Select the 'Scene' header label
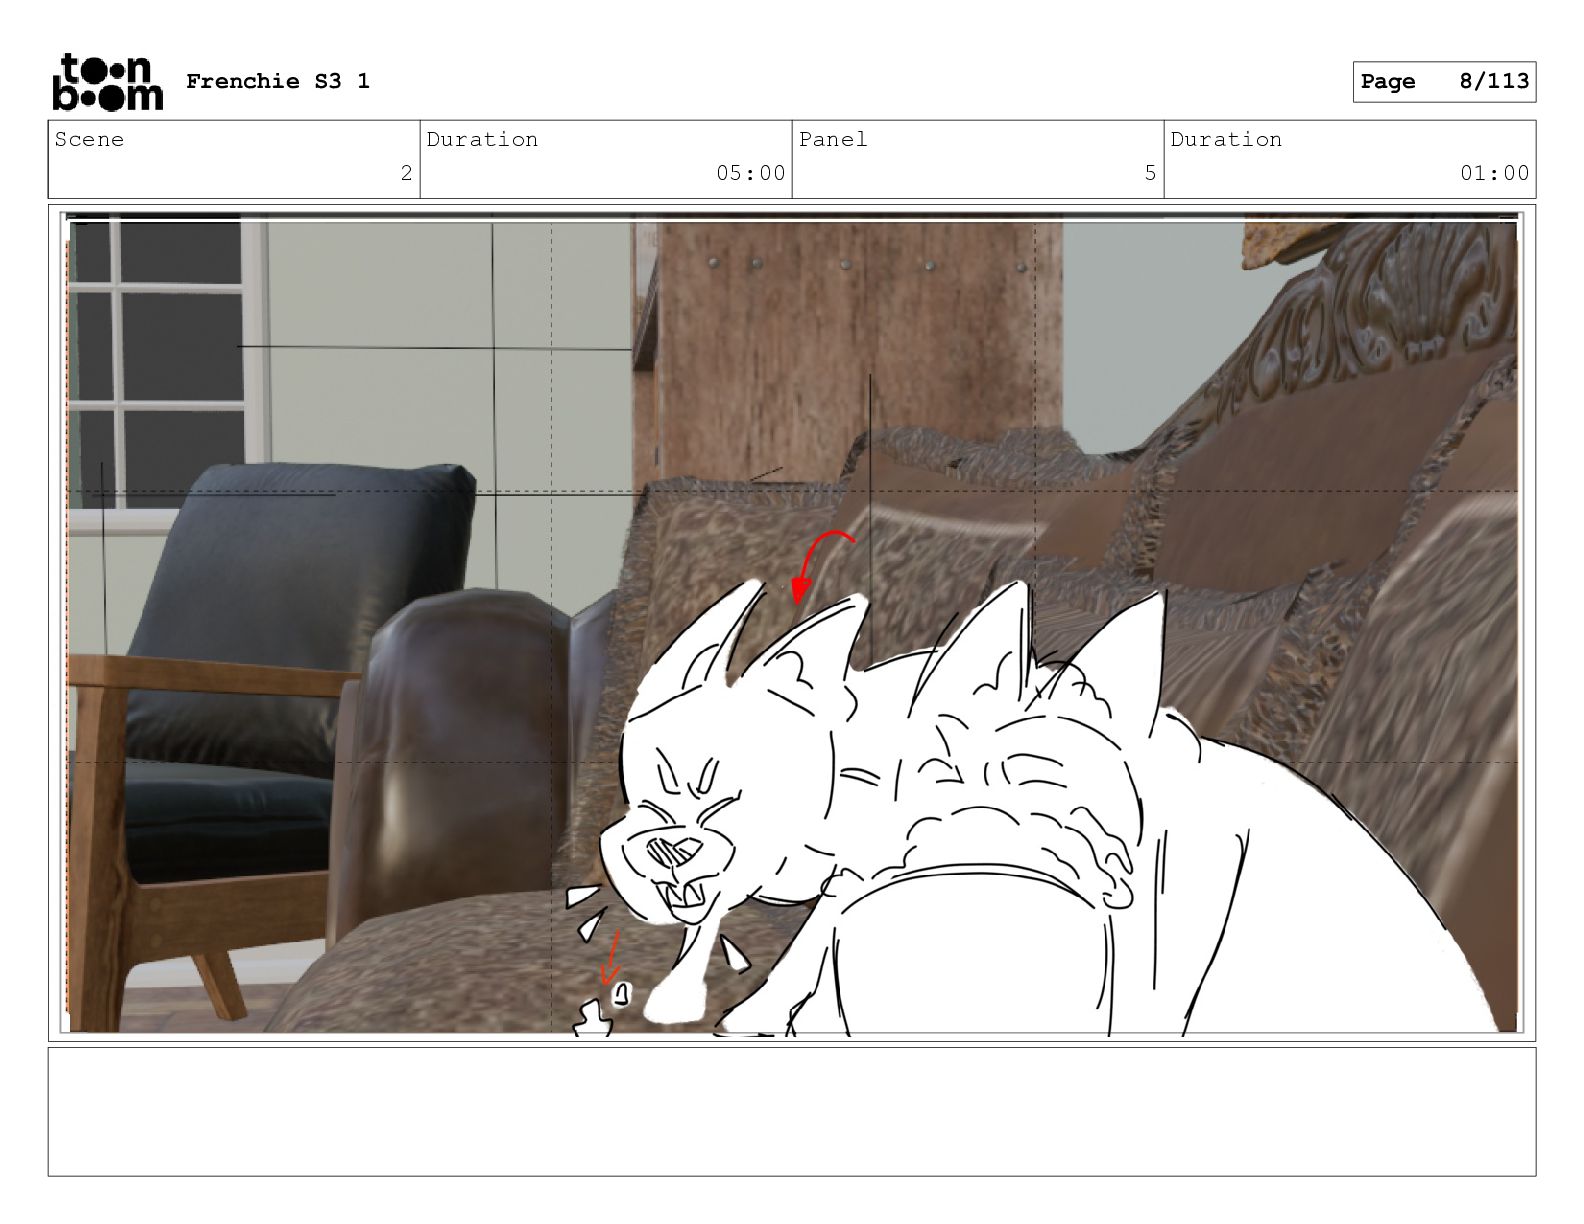Image resolution: width=1584 pixels, height=1224 pixels. [x=89, y=140]
